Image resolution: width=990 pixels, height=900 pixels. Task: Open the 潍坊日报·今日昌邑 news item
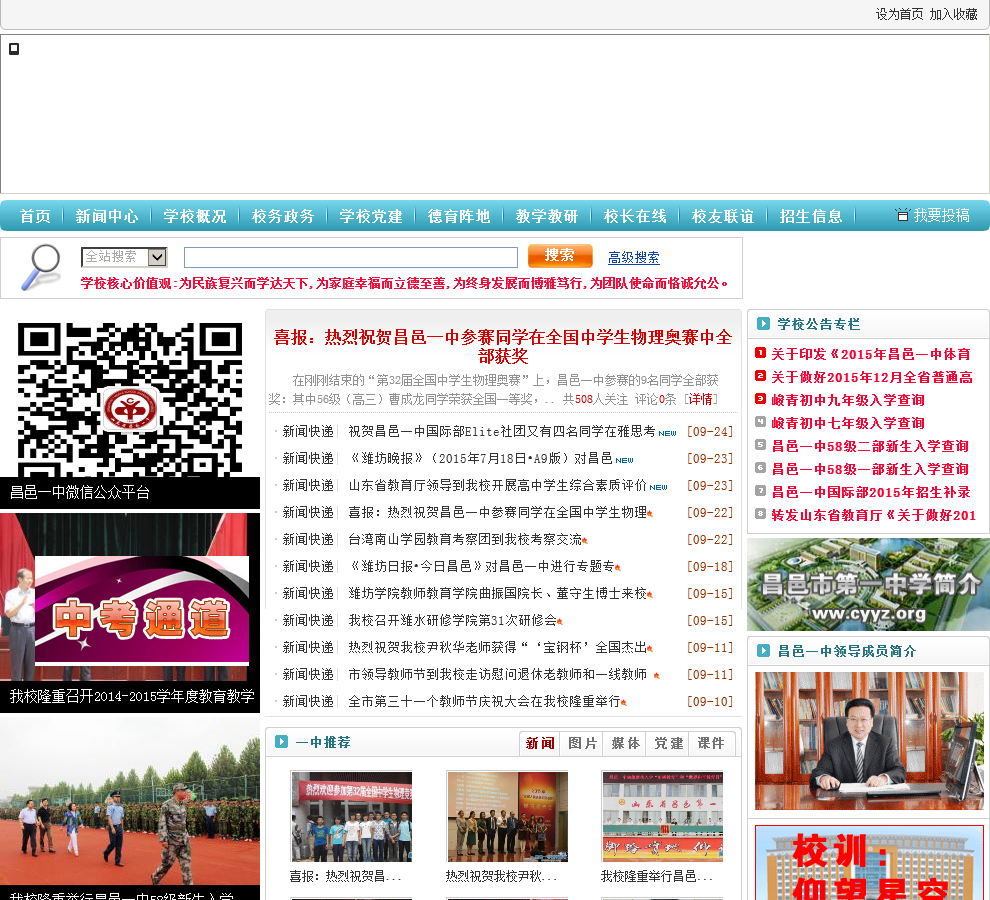[481, 567]
